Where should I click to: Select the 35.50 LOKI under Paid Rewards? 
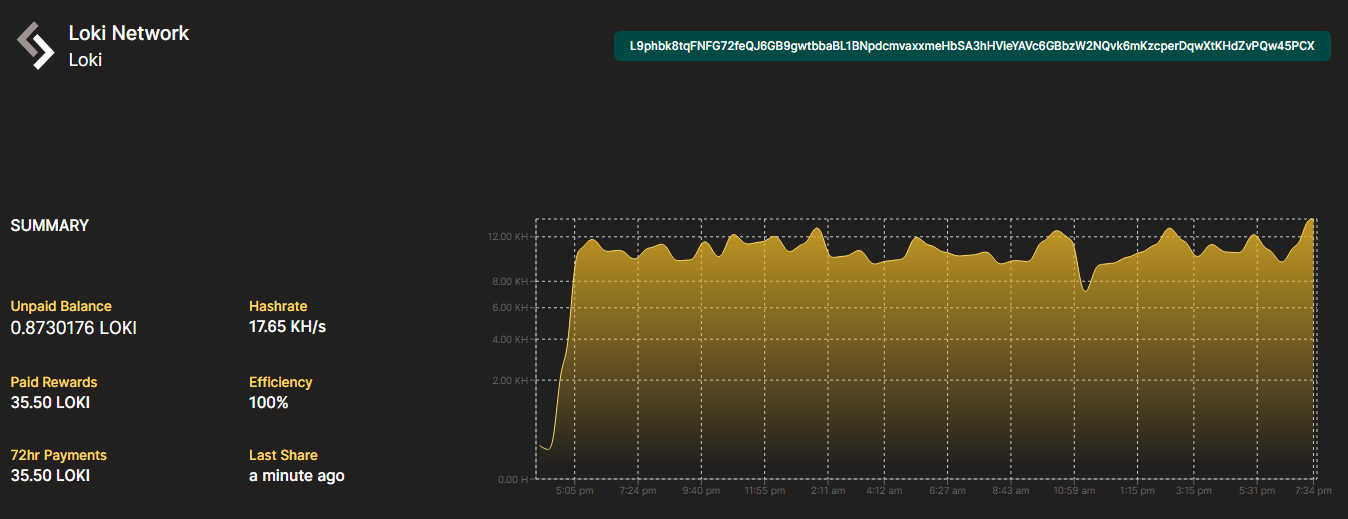click(50, 403)
